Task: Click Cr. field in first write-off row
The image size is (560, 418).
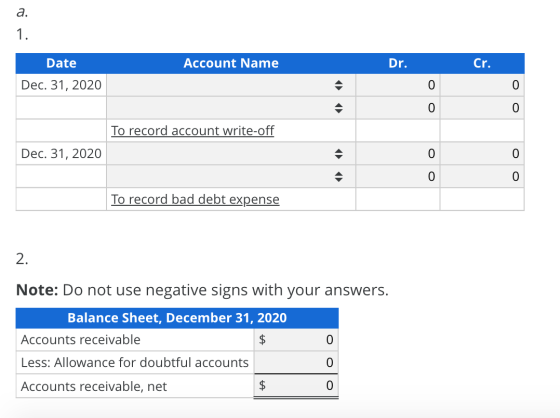Action: (482, 85)
